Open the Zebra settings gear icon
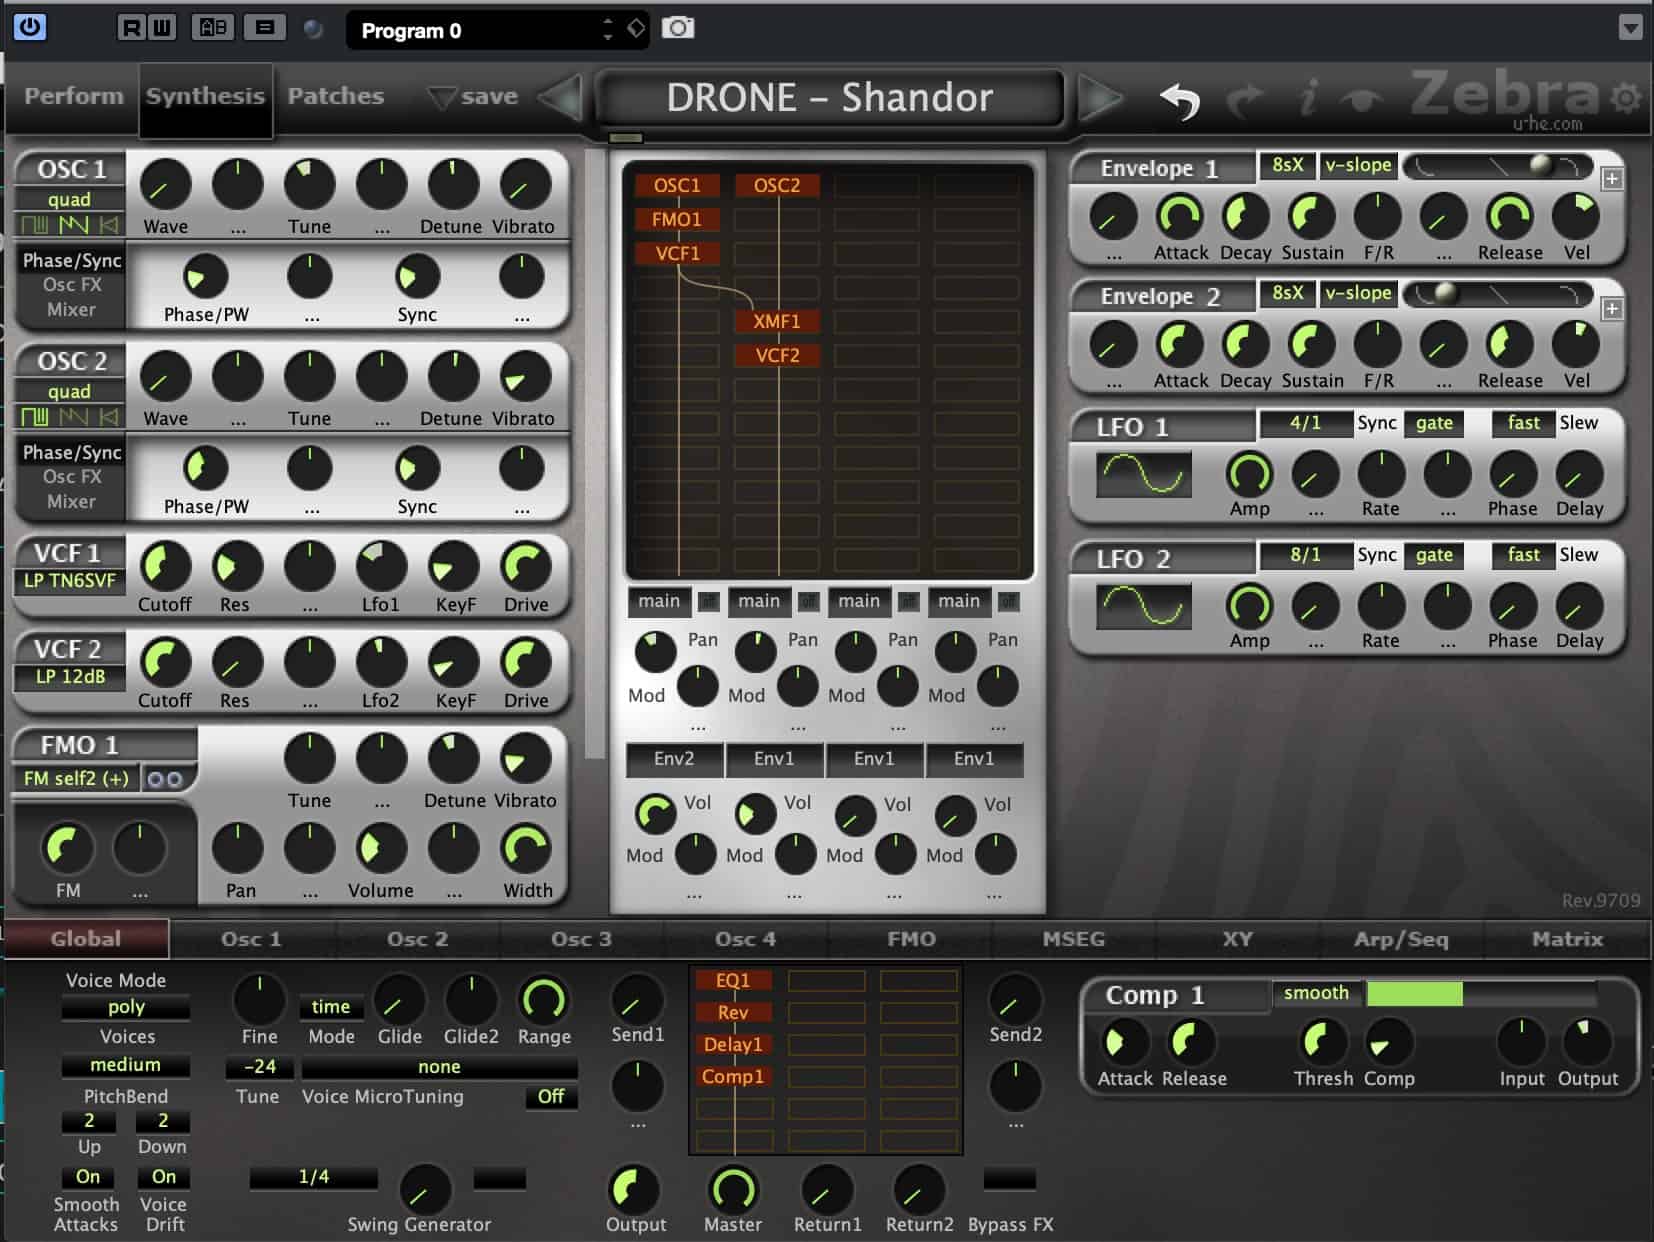This screenshot has width=1654, height=1242. pyautogui.click(x=1626, y=98)
